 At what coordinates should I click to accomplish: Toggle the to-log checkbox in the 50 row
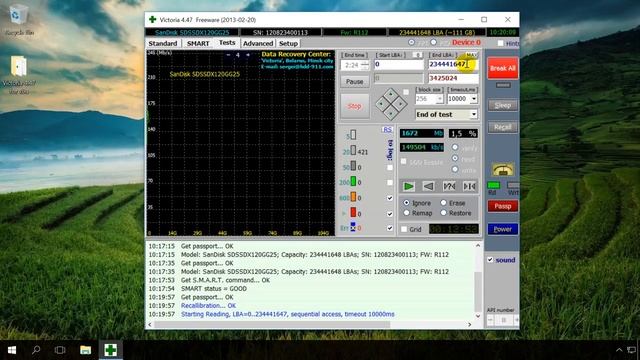point(390,167)
